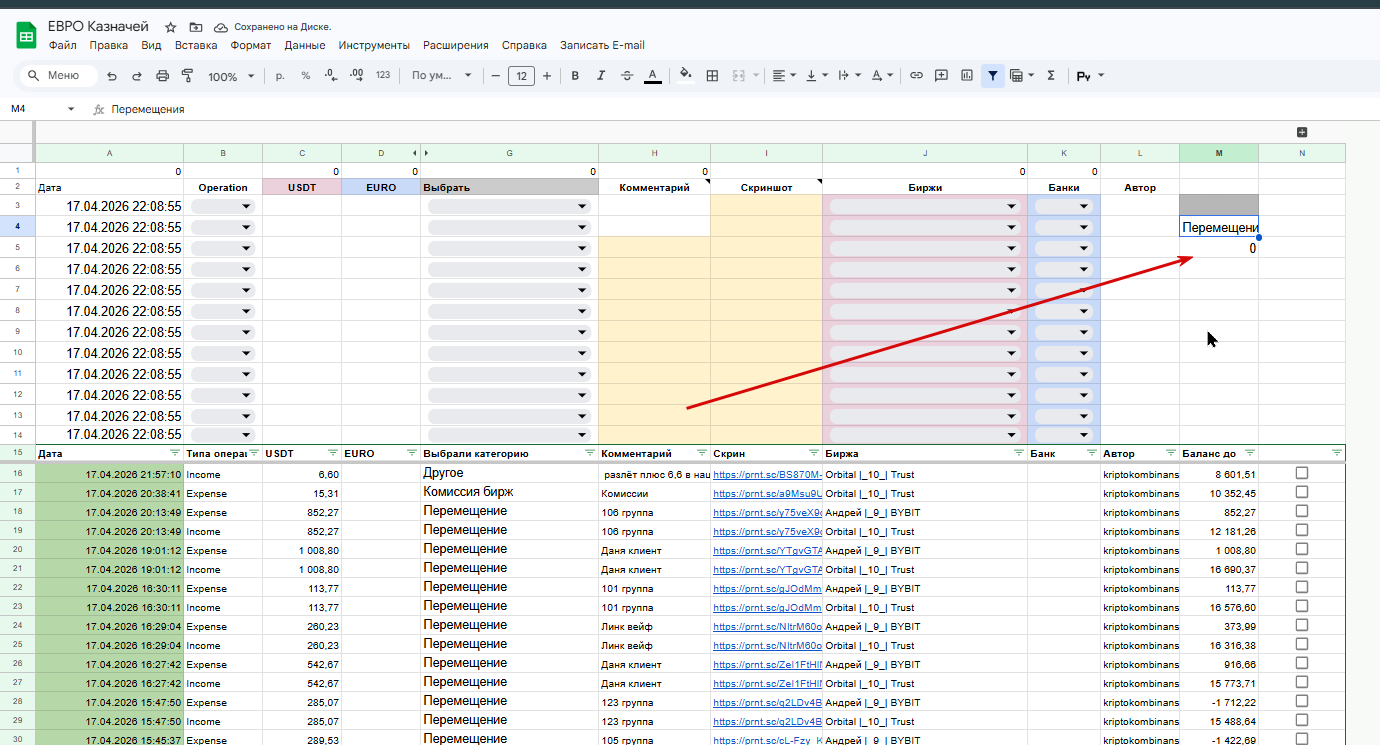1380x745 pixels.
Task: Toggle the filter funnel button
Action: [x=993, y=76]
